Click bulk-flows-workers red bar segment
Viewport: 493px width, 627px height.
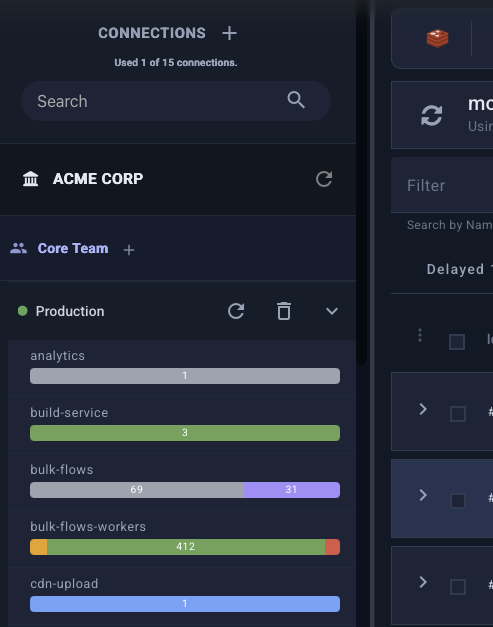click(332, 547)
